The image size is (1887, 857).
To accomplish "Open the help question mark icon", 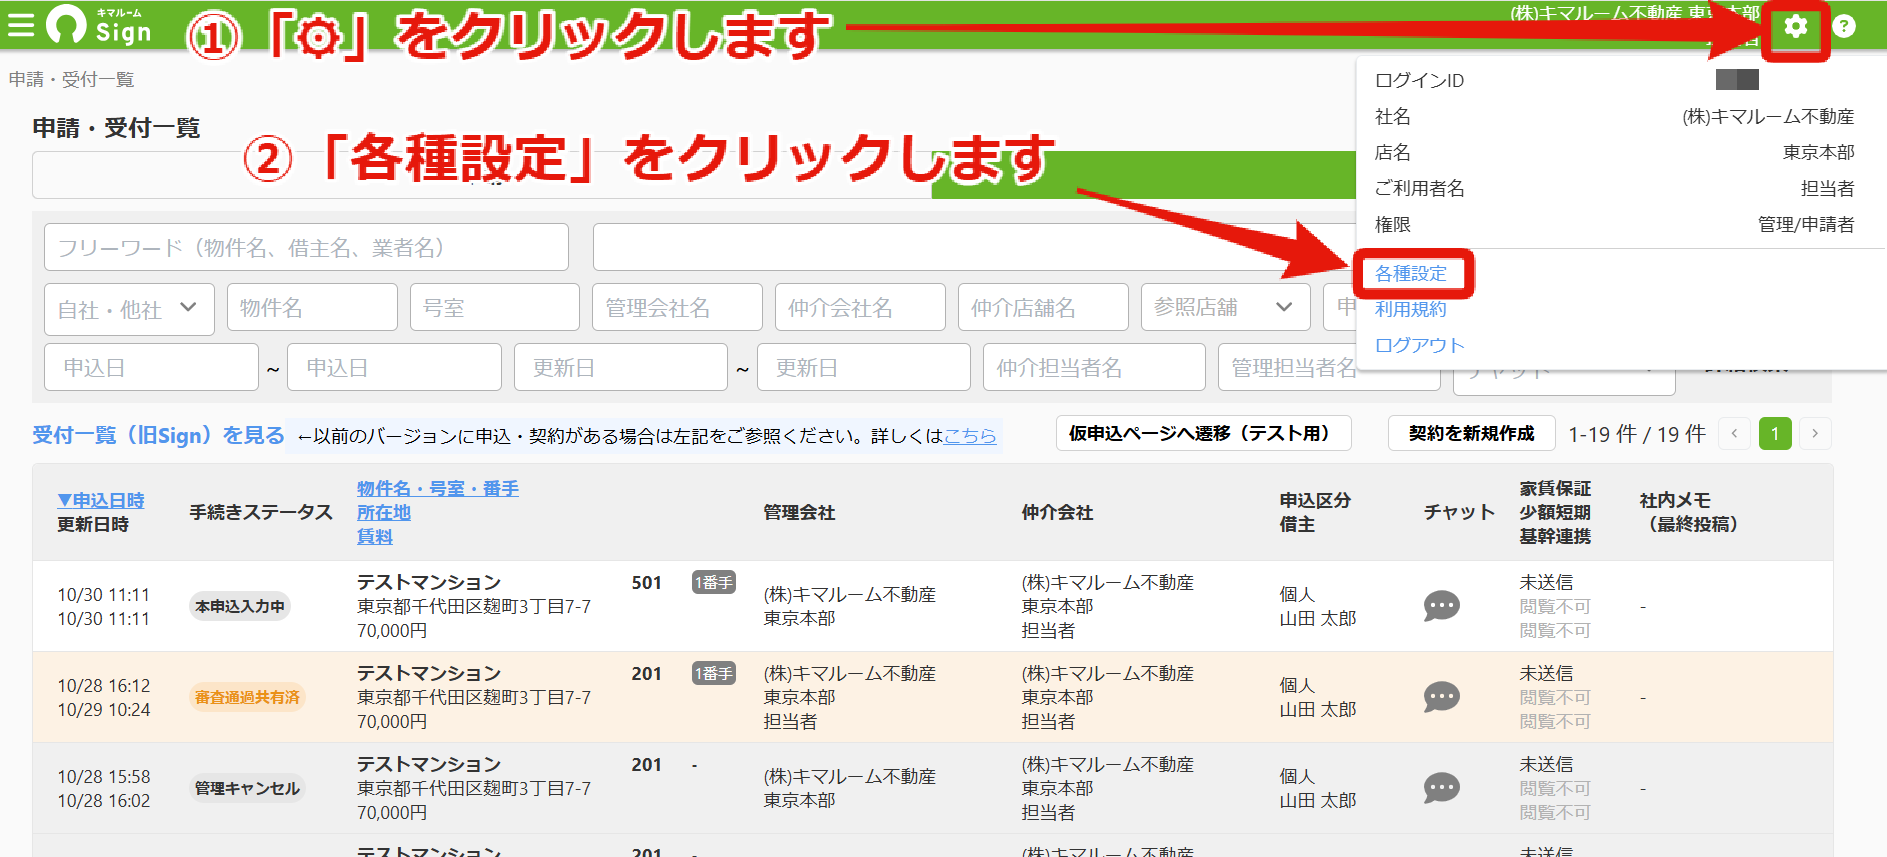I will 1845,26.
